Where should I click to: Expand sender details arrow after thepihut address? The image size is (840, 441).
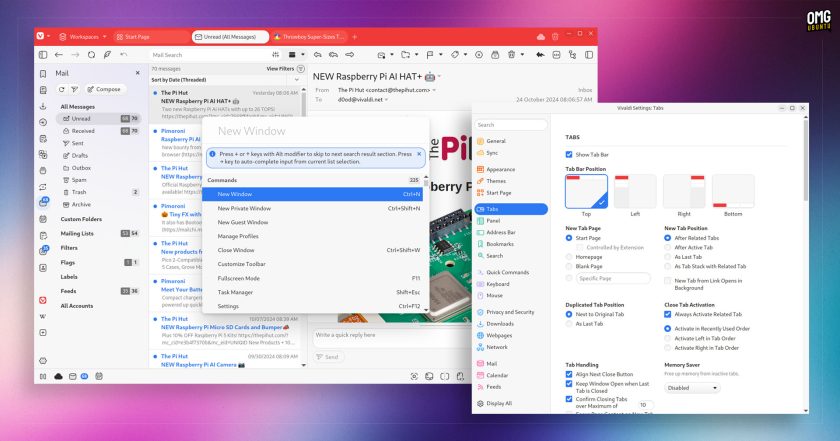434,90
